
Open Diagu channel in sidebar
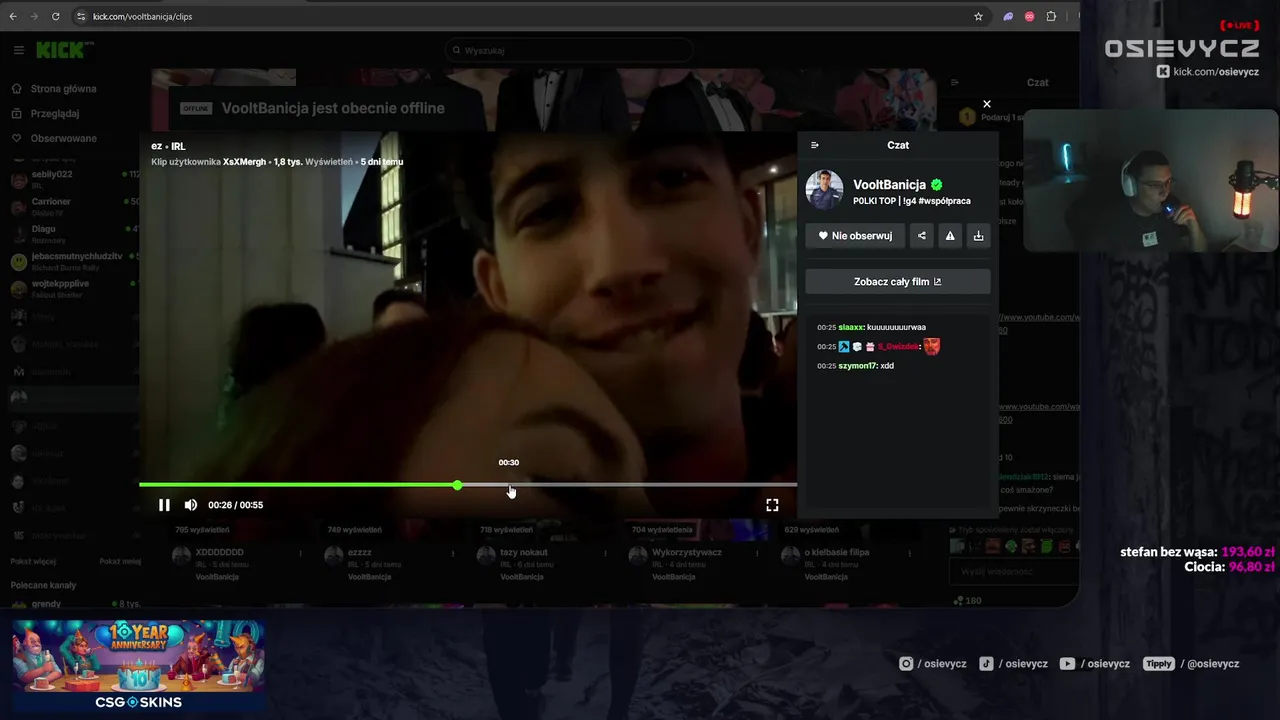click(73, 233)
